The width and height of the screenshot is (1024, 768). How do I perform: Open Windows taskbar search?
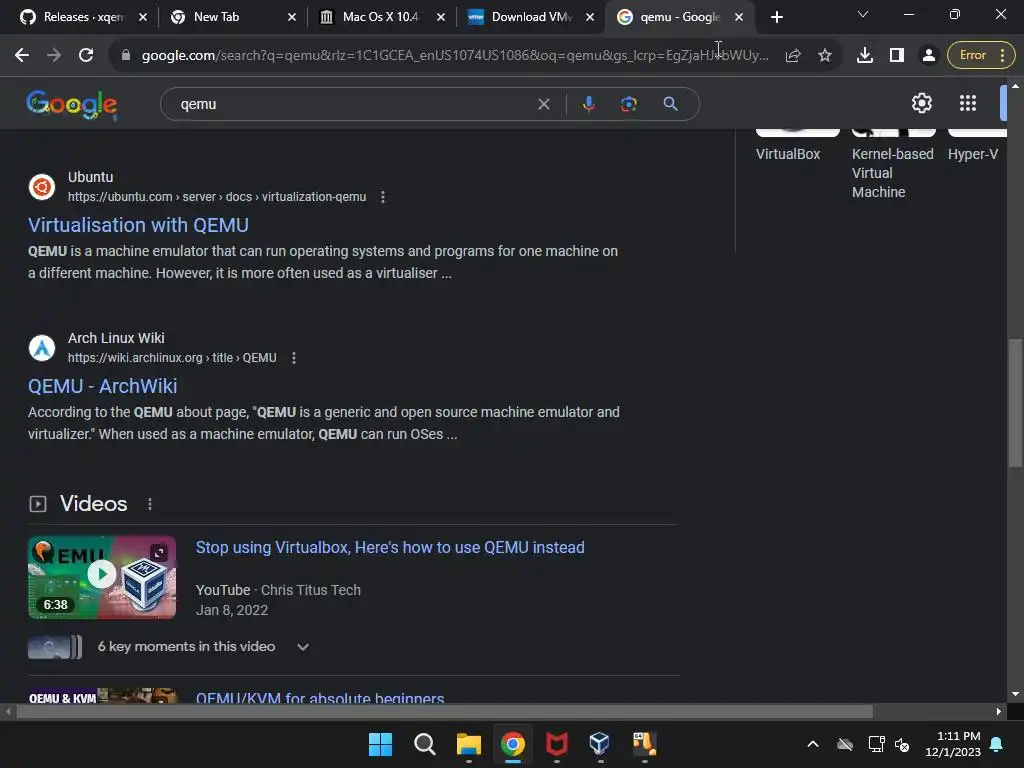point(424,744)
